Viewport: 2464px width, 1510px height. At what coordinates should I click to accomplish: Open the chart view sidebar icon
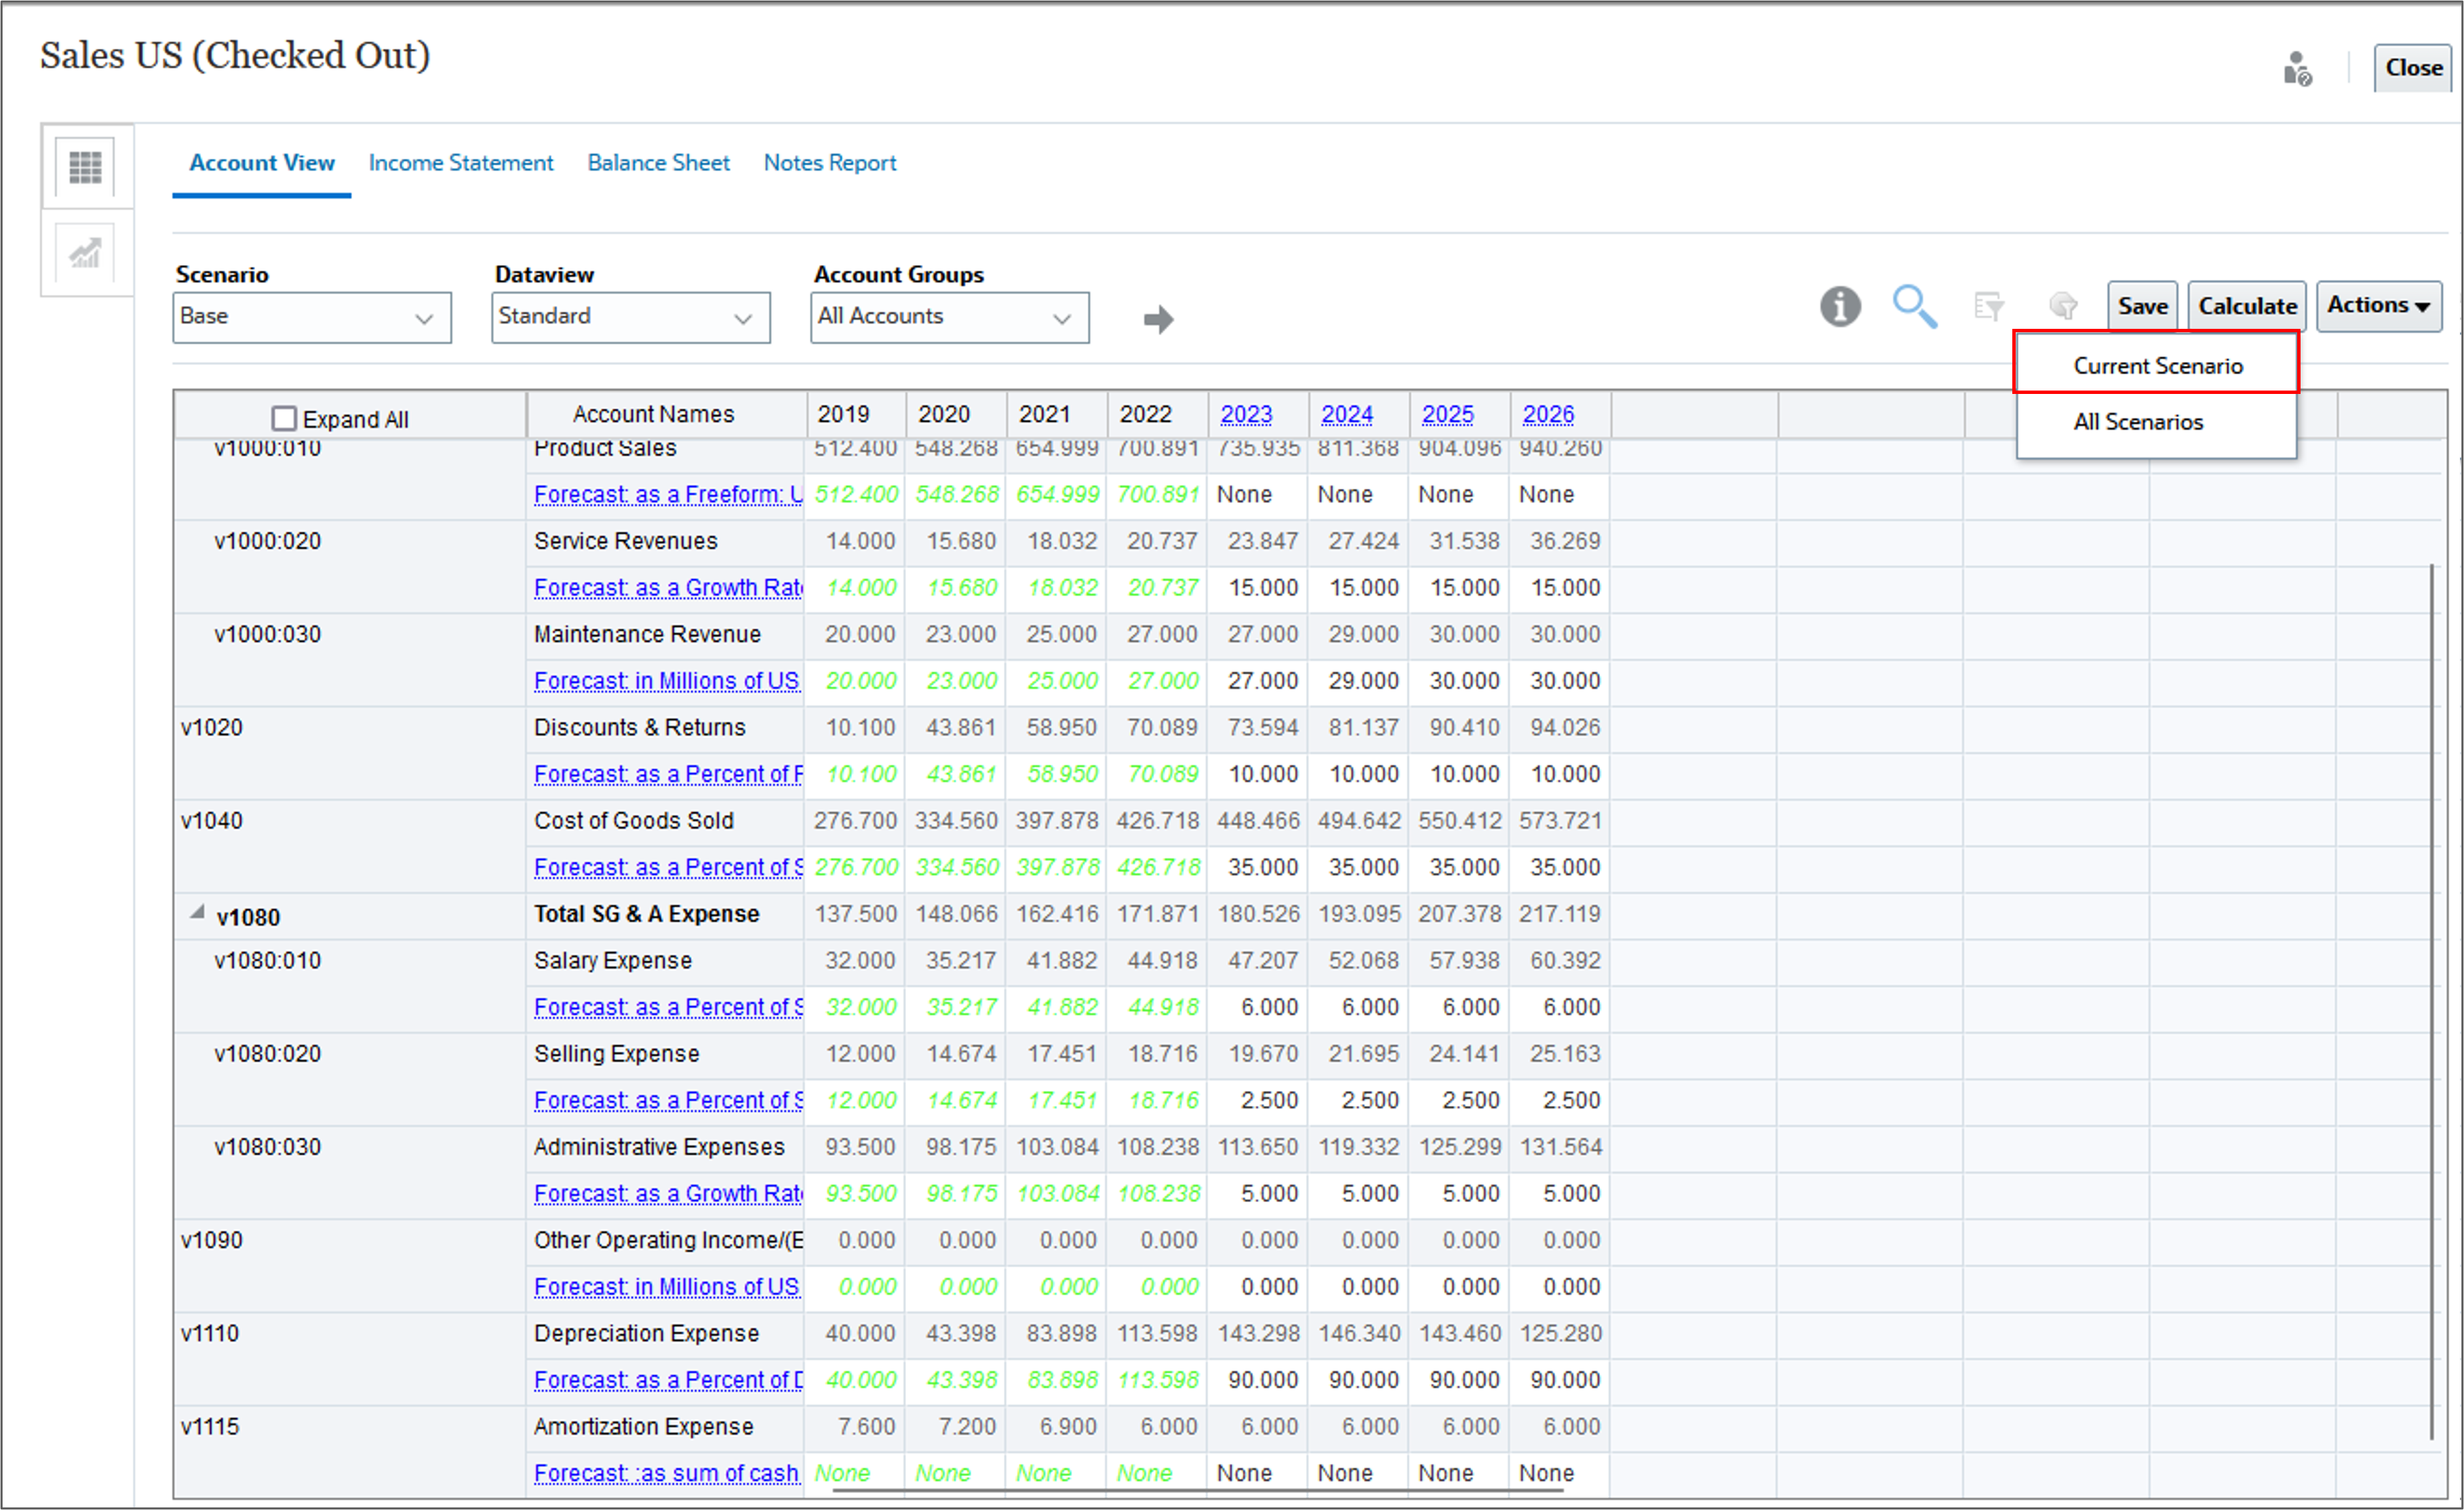85,253
